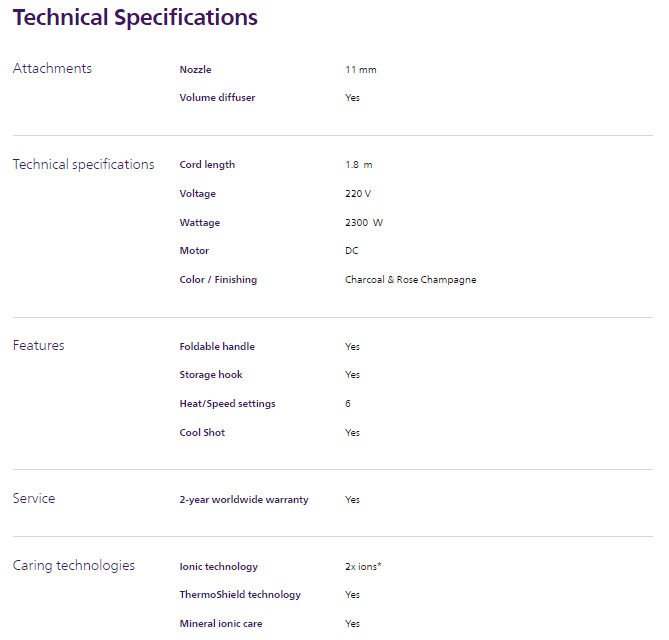Screen dimensions: 669x640
Task: Click the 2x ions* value text
Action: [x=363, y=567]
